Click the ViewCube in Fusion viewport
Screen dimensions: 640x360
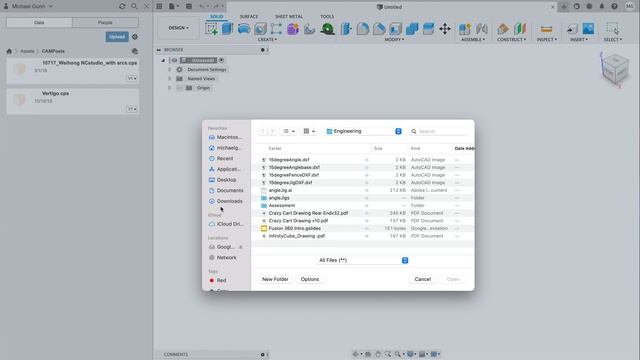pyautogui.click(x=615, y=69)
